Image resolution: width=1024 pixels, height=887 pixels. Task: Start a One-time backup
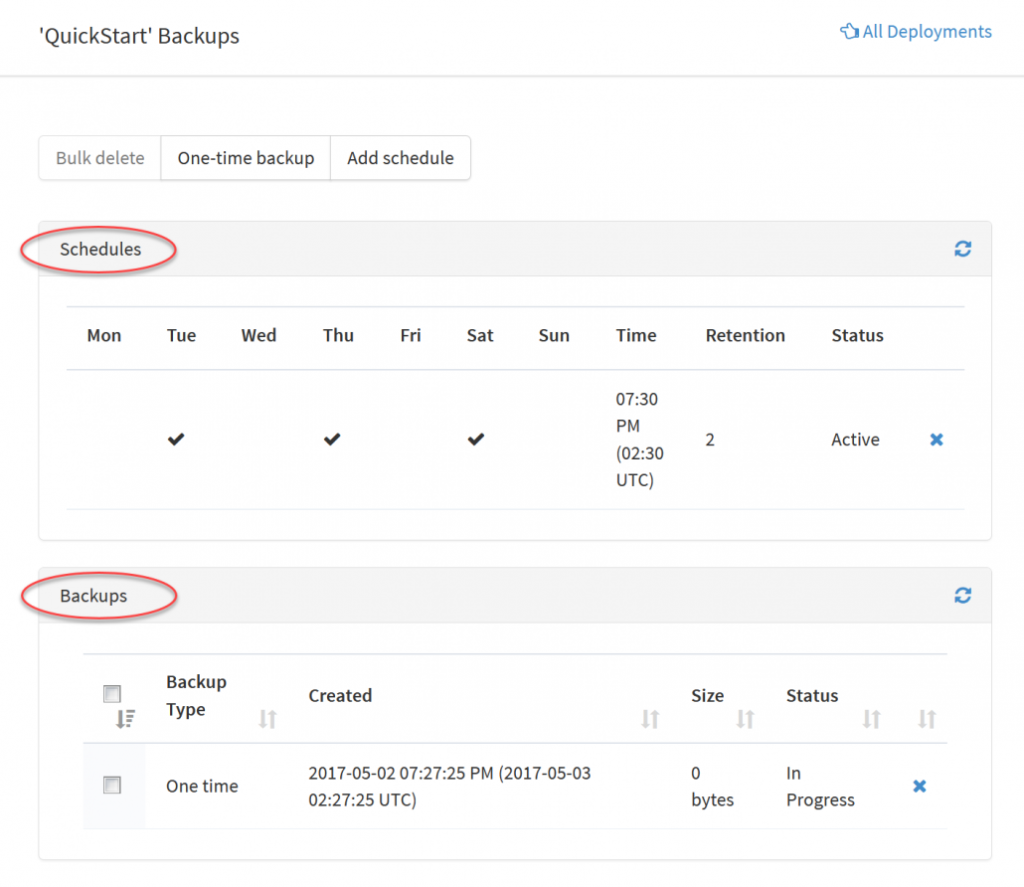pos(246,158)
